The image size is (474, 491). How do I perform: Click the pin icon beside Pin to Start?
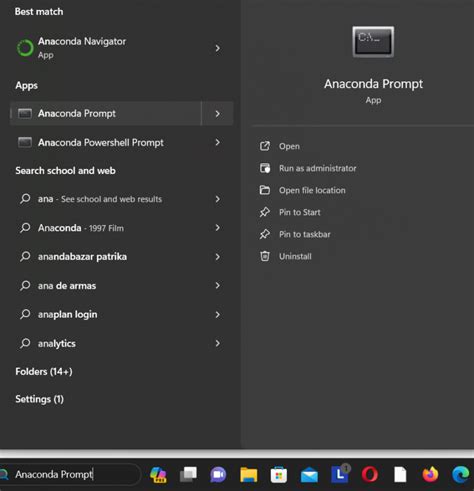click(x=265, y=212)
